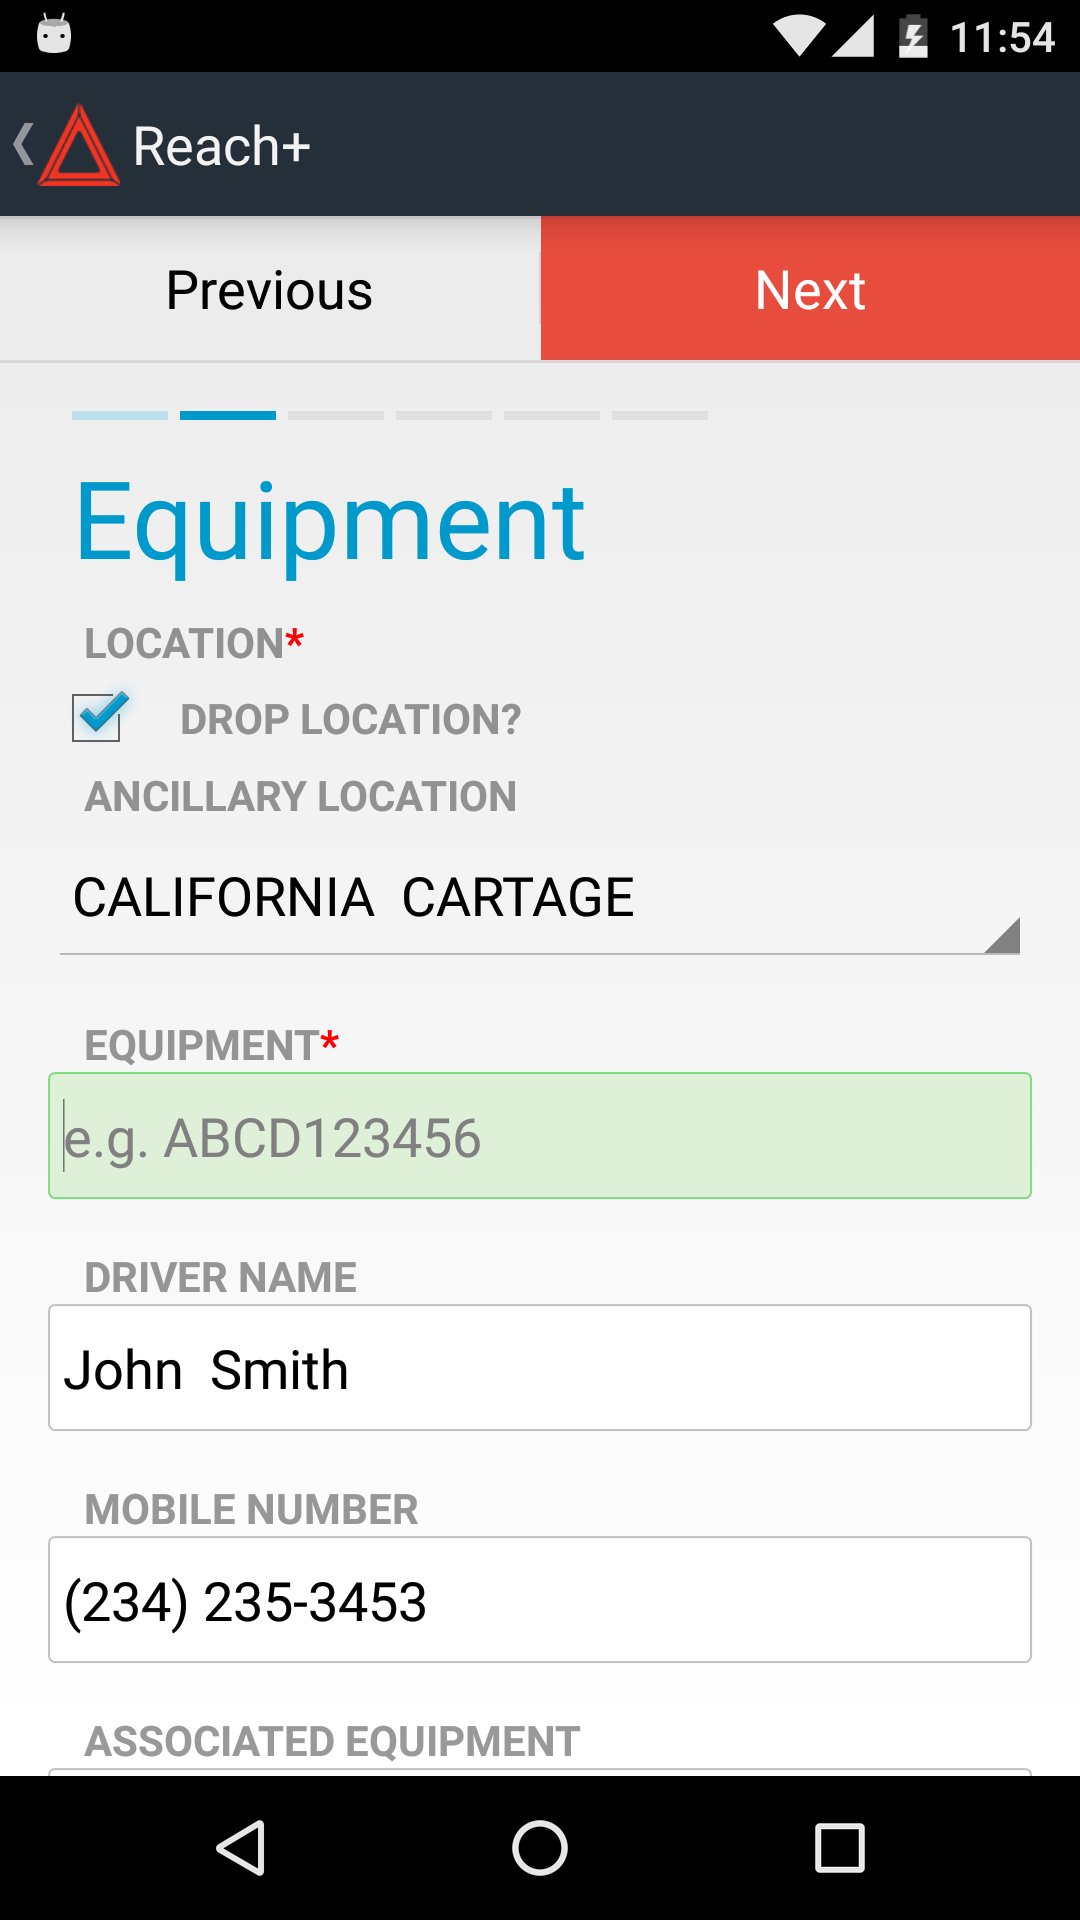
Task: Tap the Reach+ red triangle logo
Action: [79, 147]
